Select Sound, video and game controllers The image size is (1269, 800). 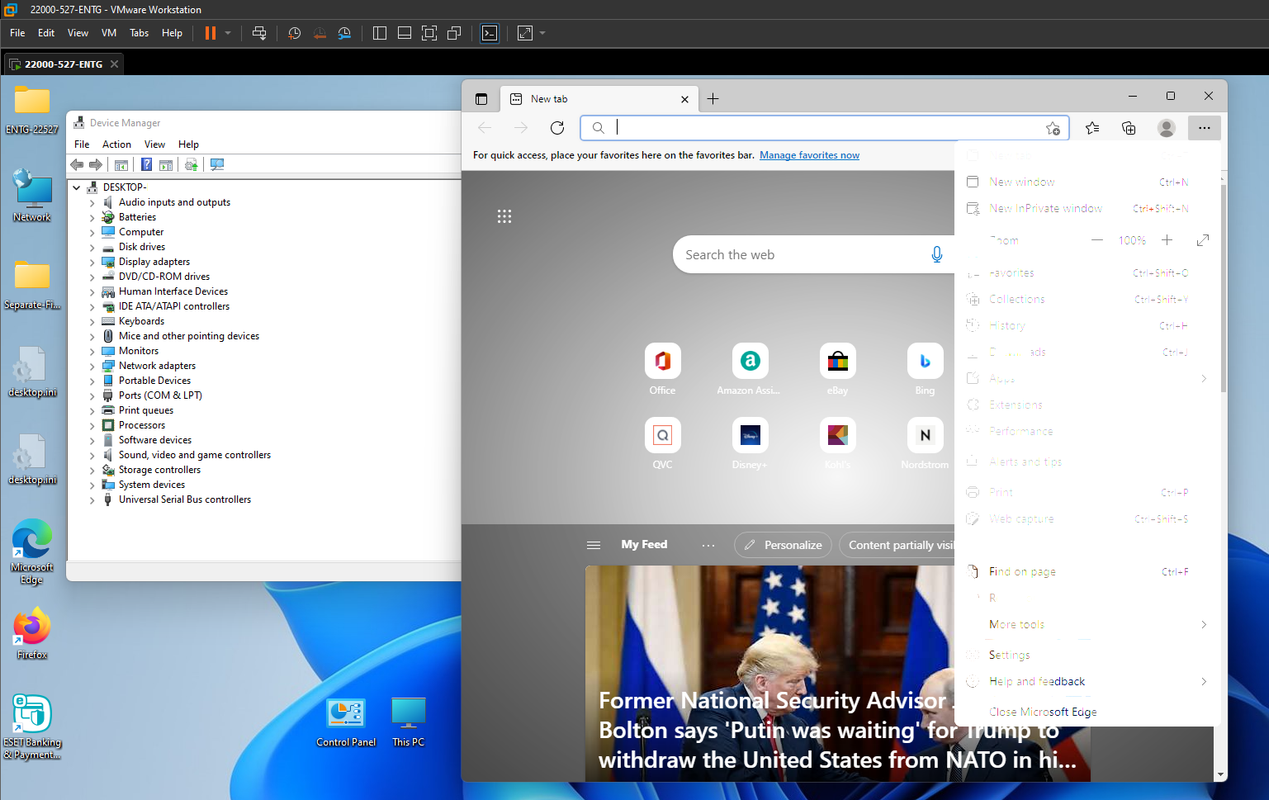pyautogui.click(x=195, y=455)
